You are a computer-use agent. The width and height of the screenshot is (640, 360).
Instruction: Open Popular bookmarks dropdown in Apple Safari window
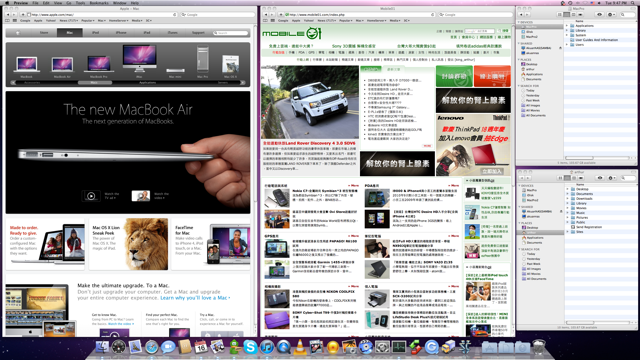pyautogui.click(x=87, y=20)
